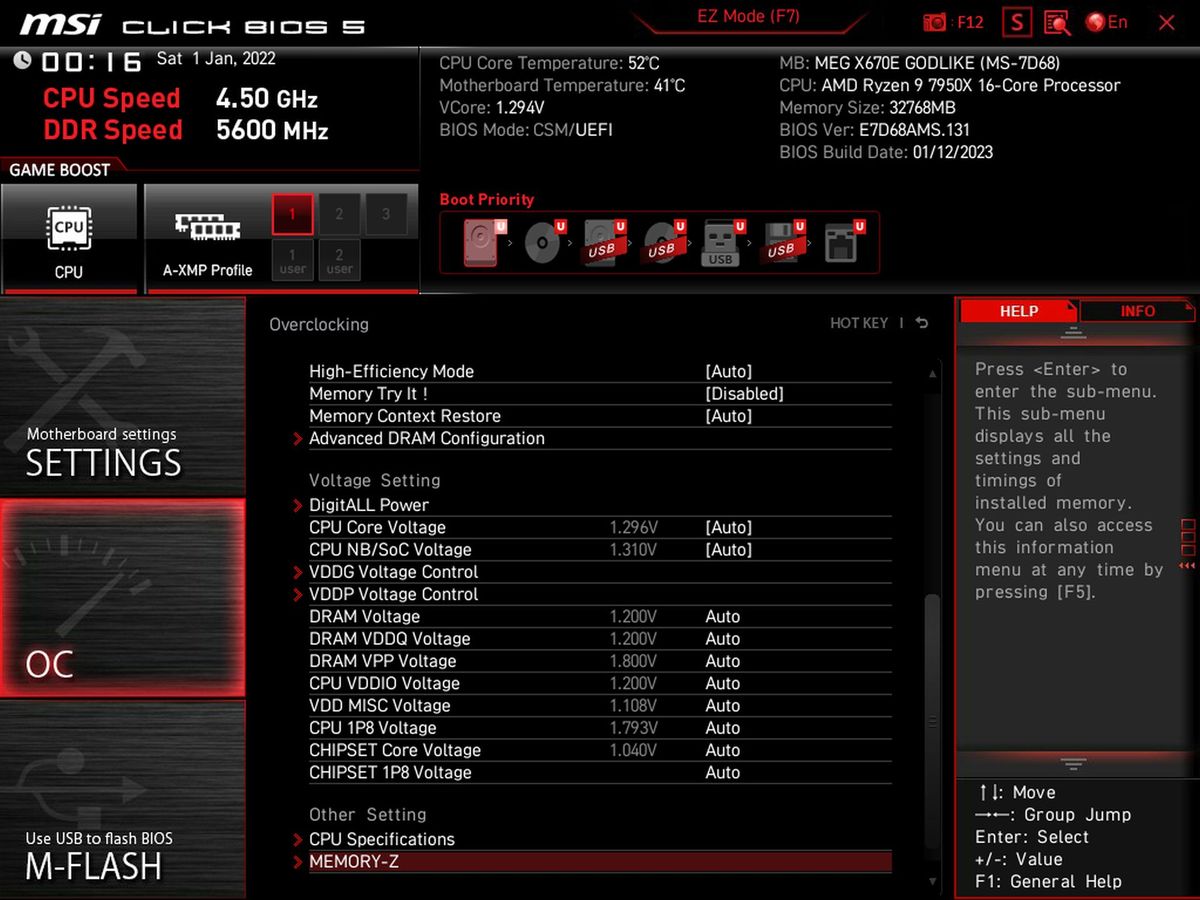Image resolution: width=1200 pixels, height=900 pixels.
Task: Change language using the globe En icon
Action: point(1107,22)
